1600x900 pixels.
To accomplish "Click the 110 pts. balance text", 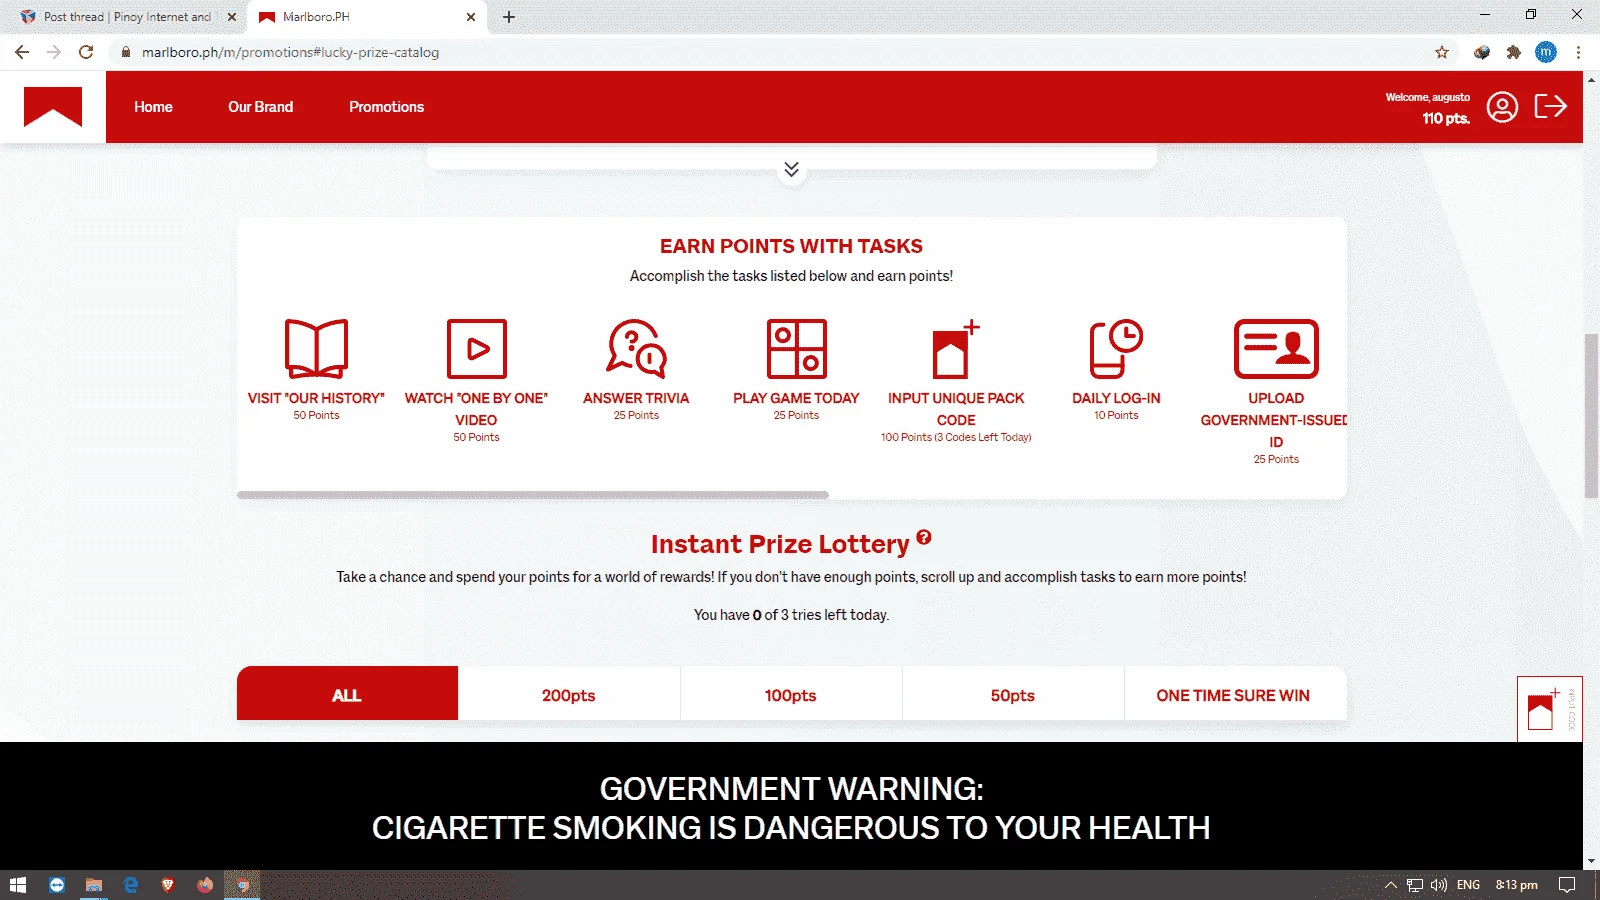I will coord(1446,118).
